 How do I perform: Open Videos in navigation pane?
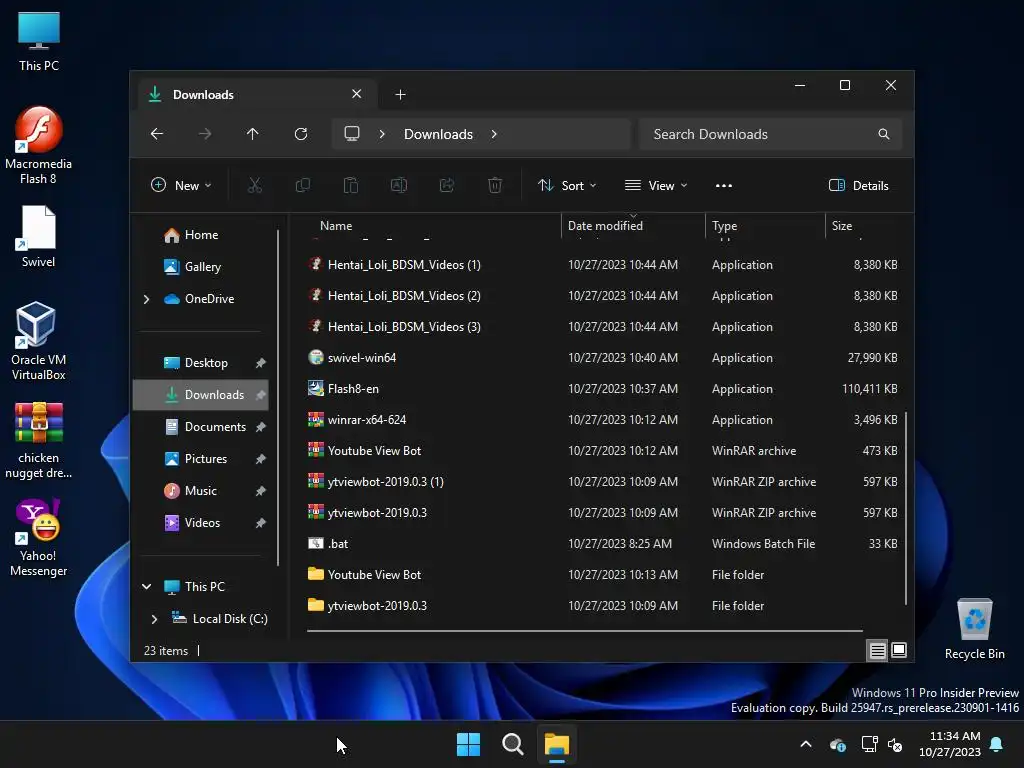point(200,523)
